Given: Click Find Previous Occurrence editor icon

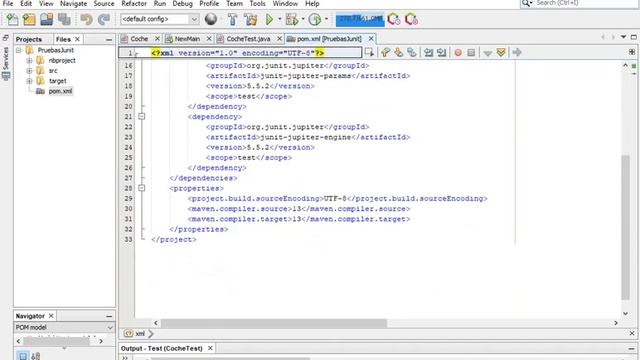Looking at the screenshot, I should click(x=385, y=52).
